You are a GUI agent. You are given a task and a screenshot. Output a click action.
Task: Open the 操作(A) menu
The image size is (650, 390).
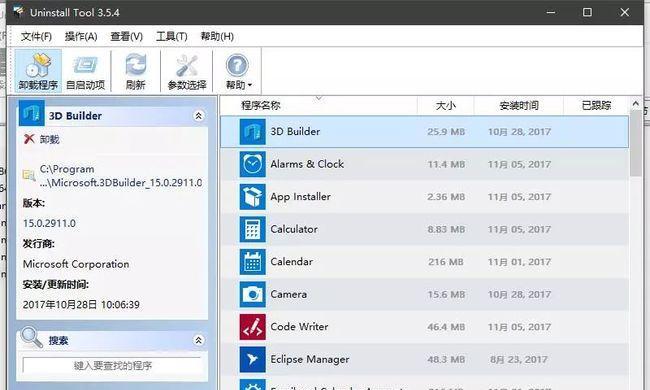pos(81,36)
